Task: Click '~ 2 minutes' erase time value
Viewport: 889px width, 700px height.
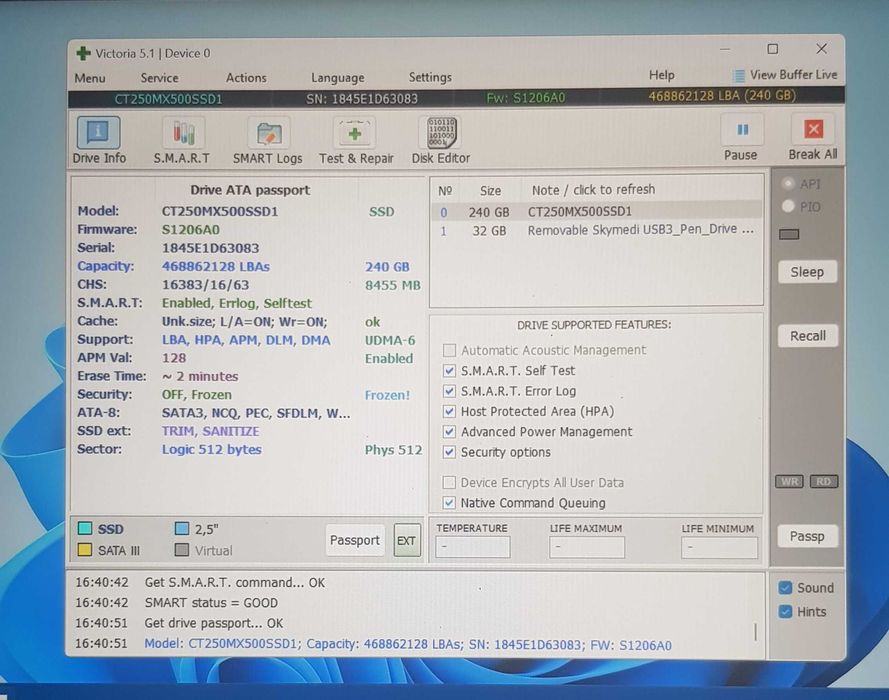Action: click(x=200, y=376)
